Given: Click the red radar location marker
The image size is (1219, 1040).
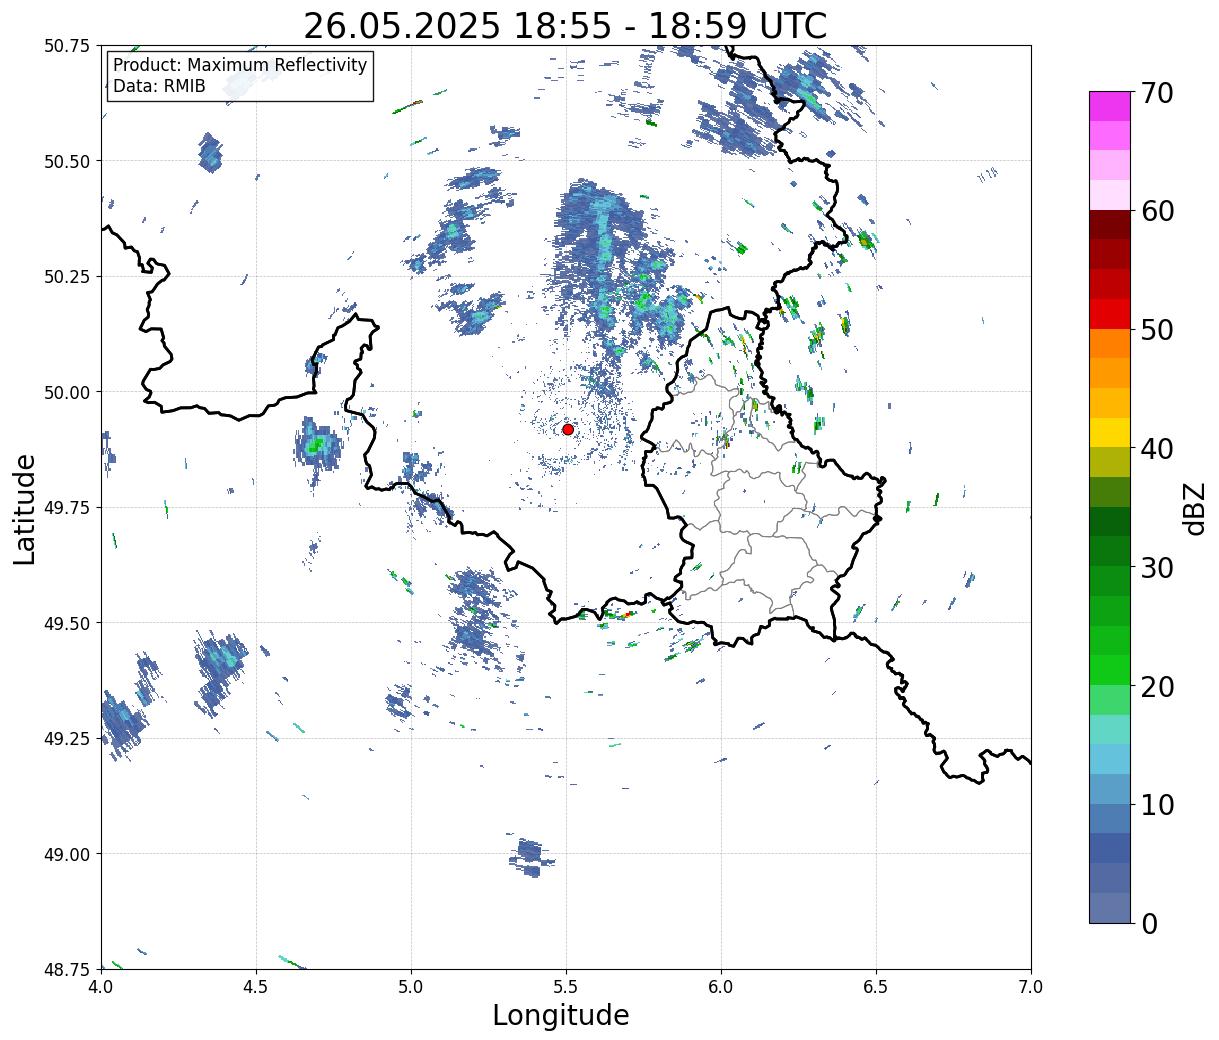Looking at the screenshot, I should [568, 429].
